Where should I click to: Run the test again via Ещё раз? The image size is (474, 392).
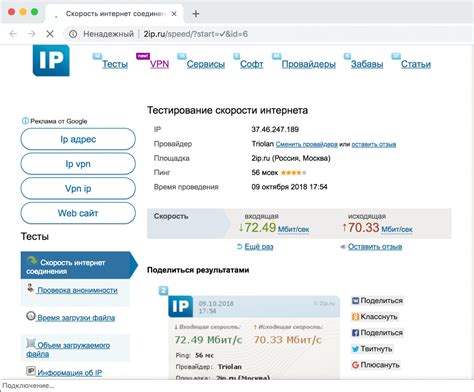[x=259, y=247]
